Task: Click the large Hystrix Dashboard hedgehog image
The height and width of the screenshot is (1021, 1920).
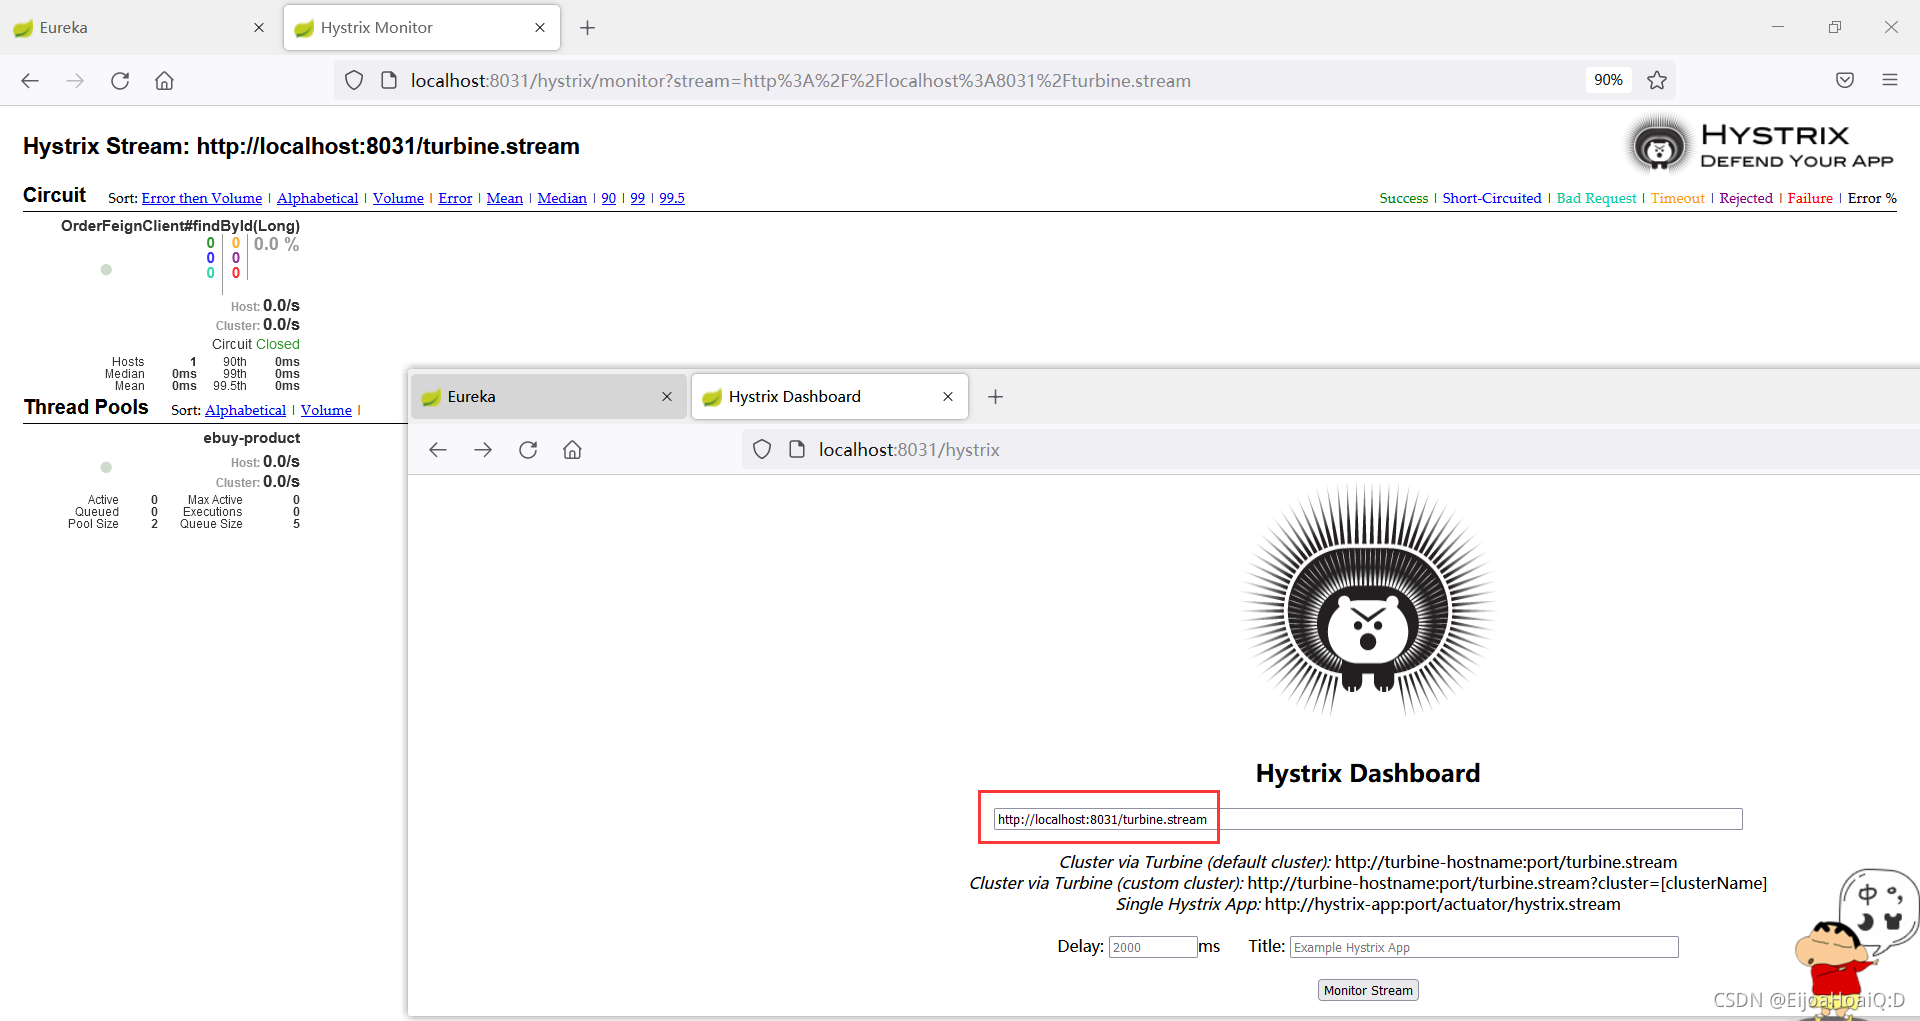Action: click(x=1367, y=601)
